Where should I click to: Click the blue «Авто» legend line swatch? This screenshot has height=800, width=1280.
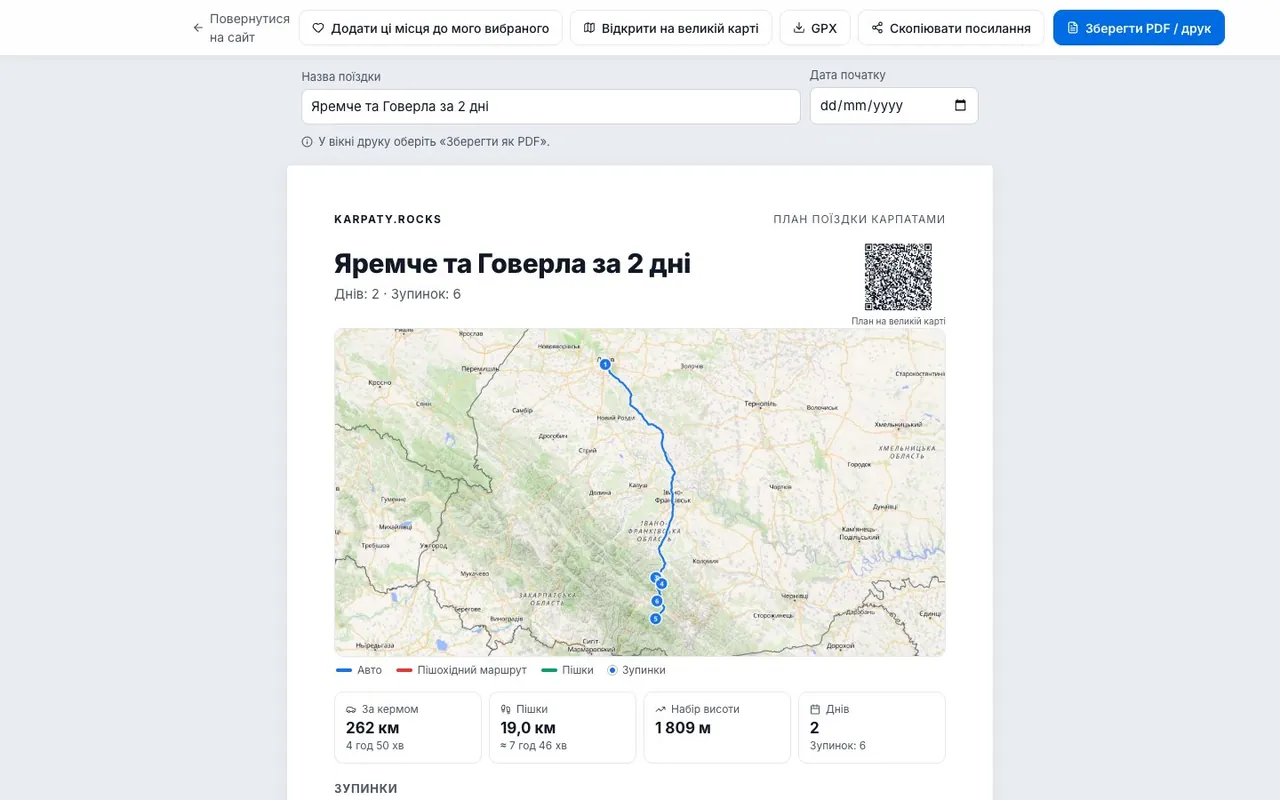tap(344, 670)
